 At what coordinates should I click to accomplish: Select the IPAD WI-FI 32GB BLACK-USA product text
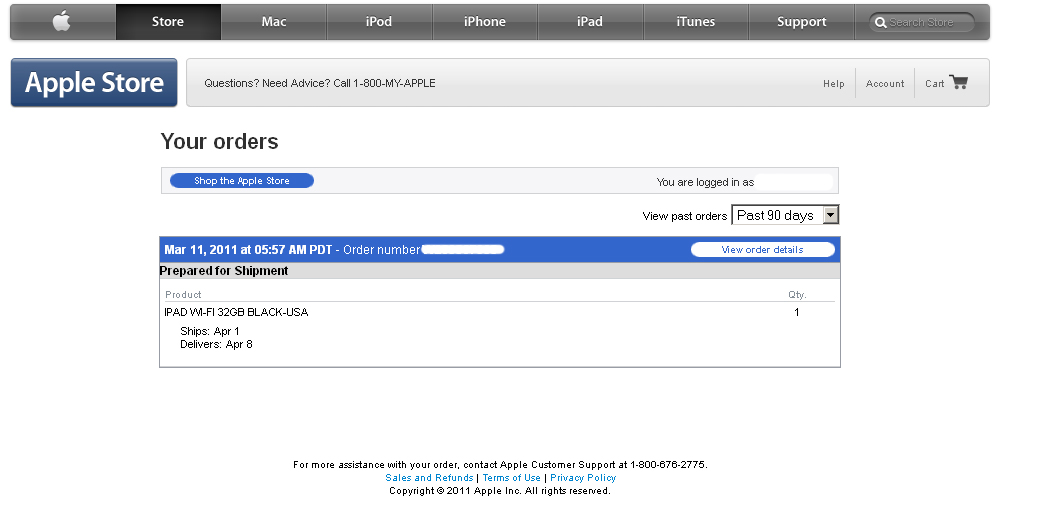coord(237,312)
